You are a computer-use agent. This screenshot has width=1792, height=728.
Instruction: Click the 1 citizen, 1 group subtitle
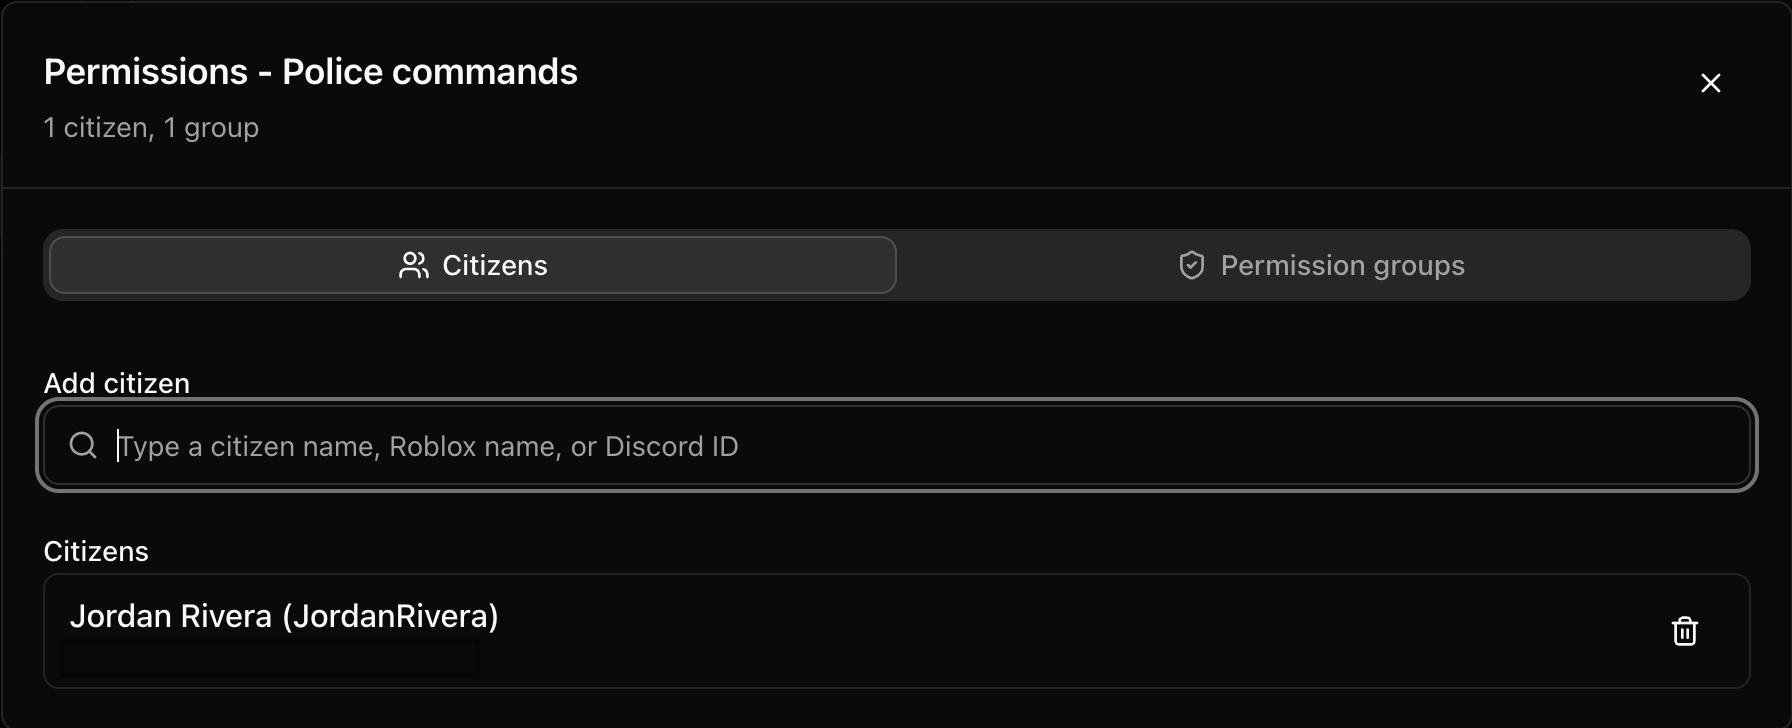[151, 128]
